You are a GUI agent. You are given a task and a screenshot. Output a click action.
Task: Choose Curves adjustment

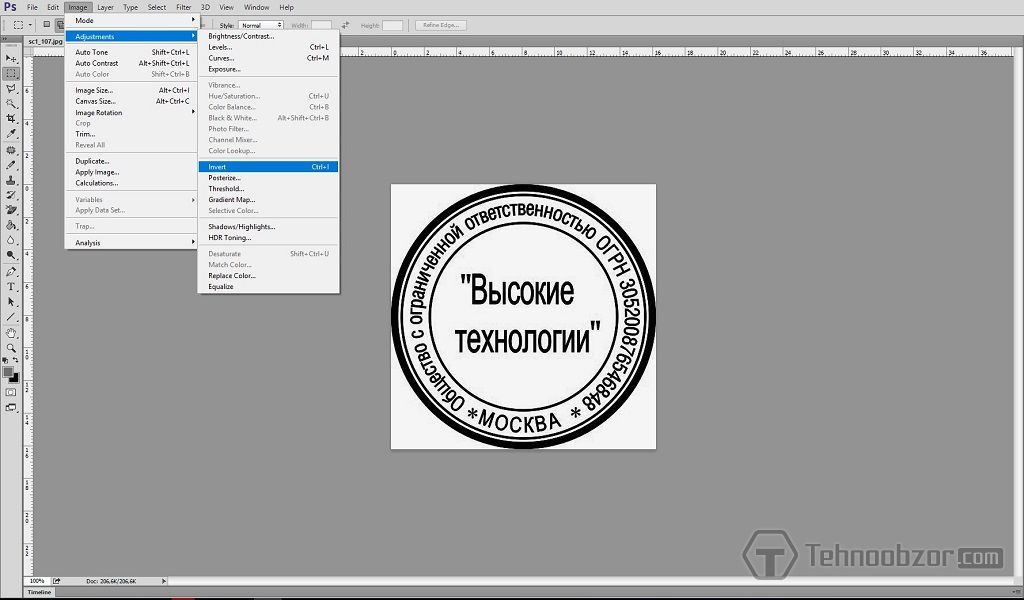[x=268, y=58]
